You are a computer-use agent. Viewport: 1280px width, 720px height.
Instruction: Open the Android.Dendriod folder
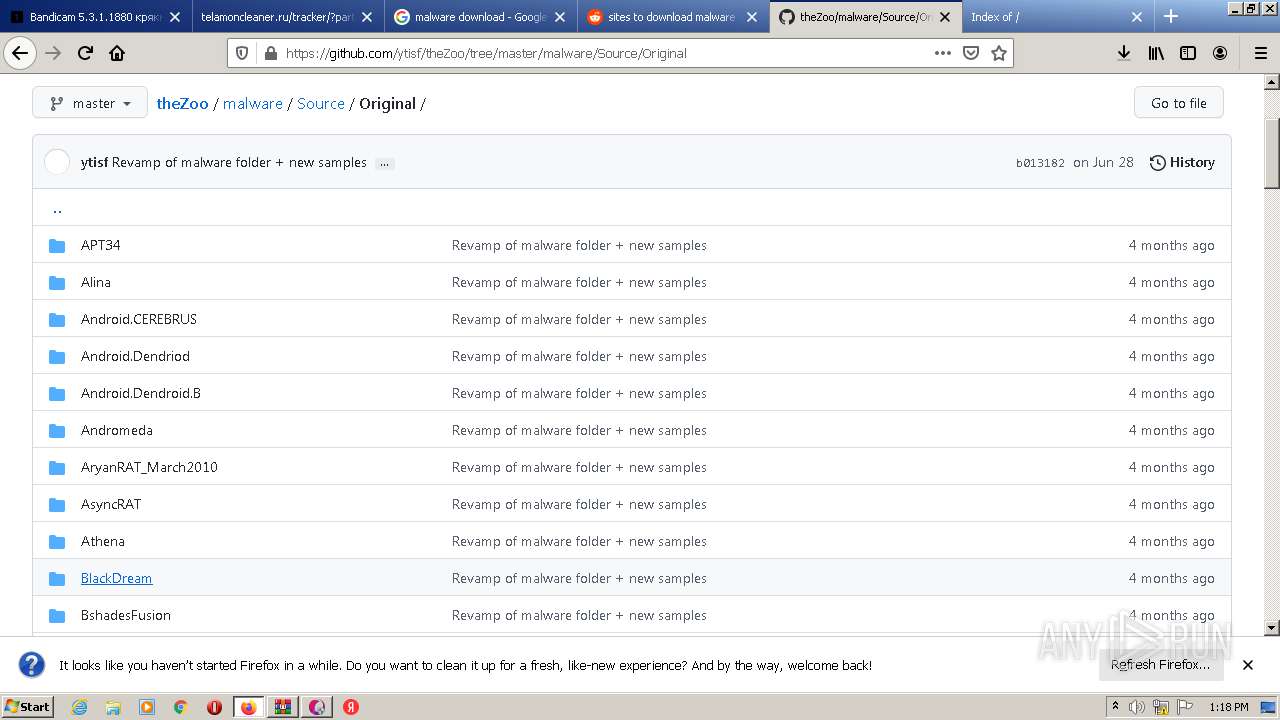(135, 356)
